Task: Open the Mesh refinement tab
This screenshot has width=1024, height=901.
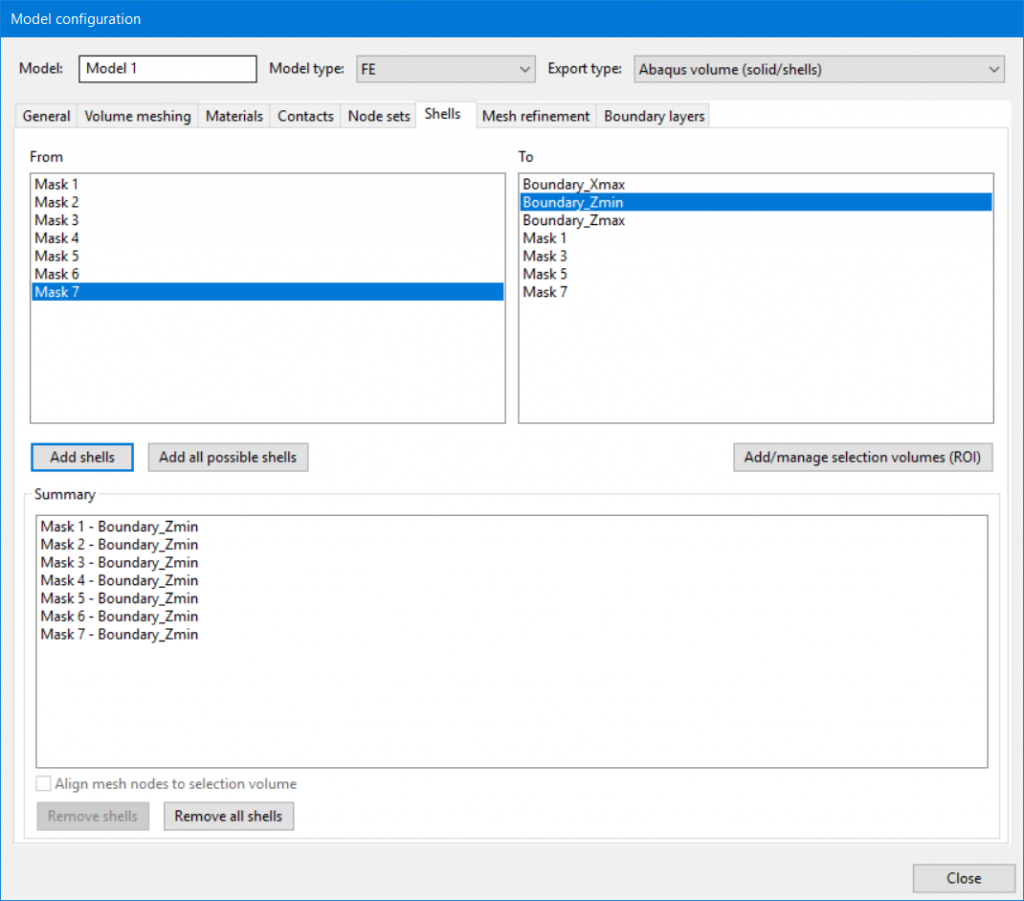Action: pos(536,116)
